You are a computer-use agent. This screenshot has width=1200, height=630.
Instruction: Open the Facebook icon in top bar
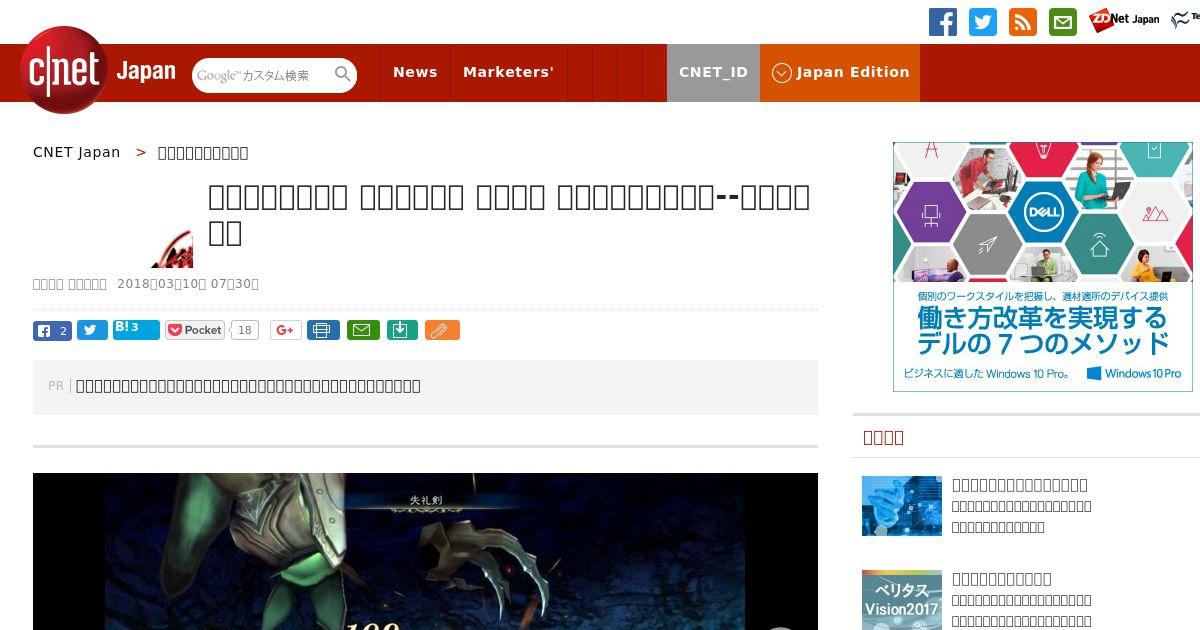click(x=943, y=22)
